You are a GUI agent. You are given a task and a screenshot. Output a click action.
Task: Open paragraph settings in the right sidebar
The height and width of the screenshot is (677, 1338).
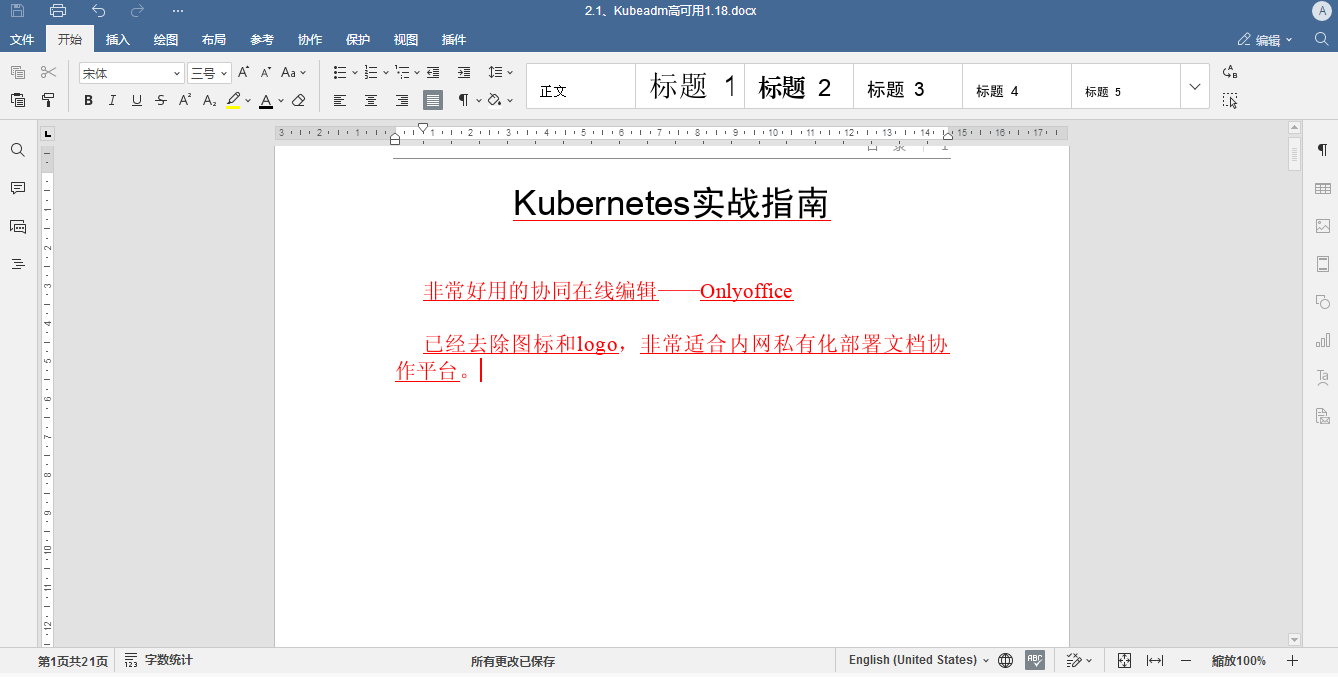click(1323, 150)
